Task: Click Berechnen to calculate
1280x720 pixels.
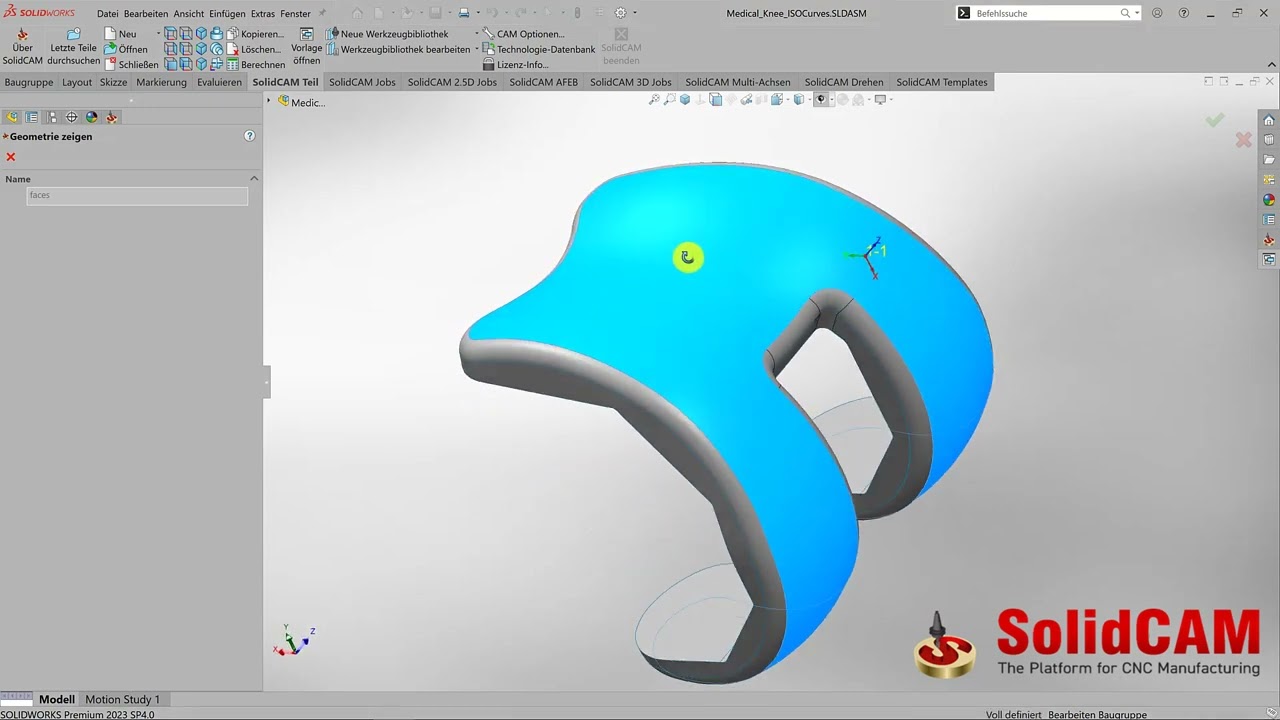Action: (256, 64)
